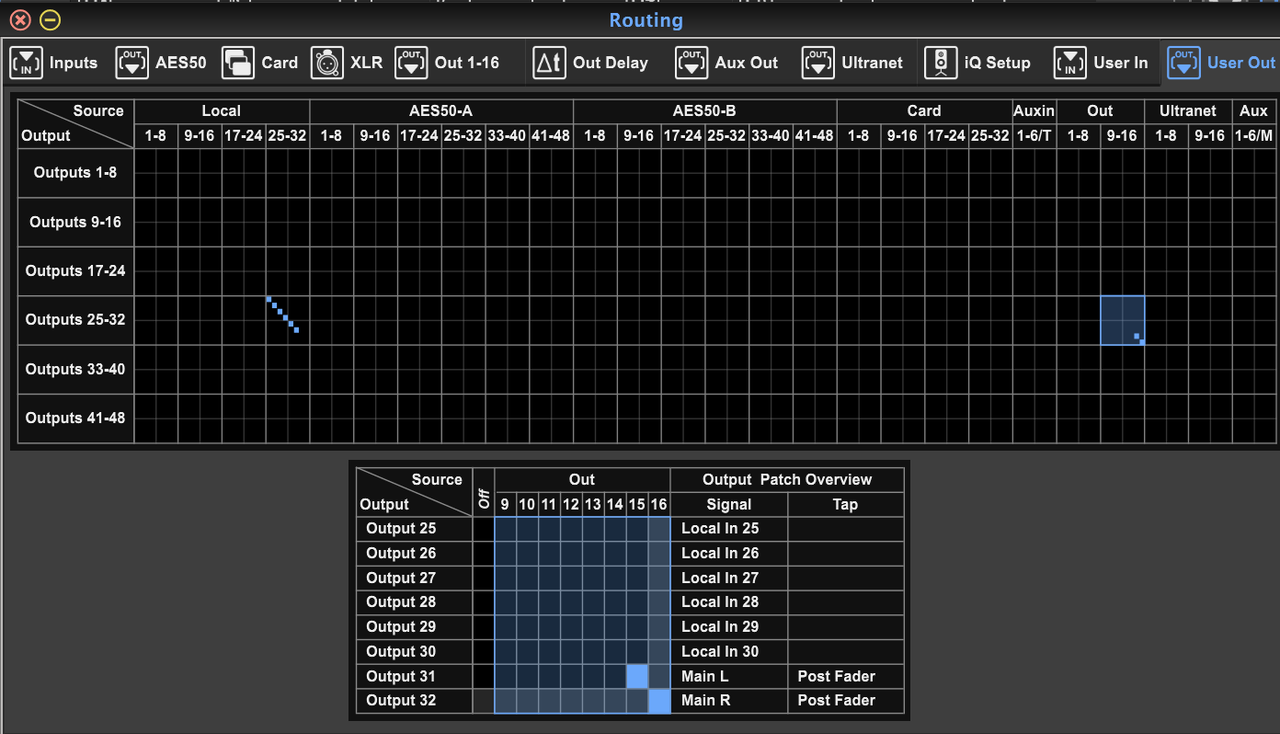The height and width of the screenshot is (734, 1280).
Task: Click Post Fader tap for Output 31
Action: click(846, 676)
